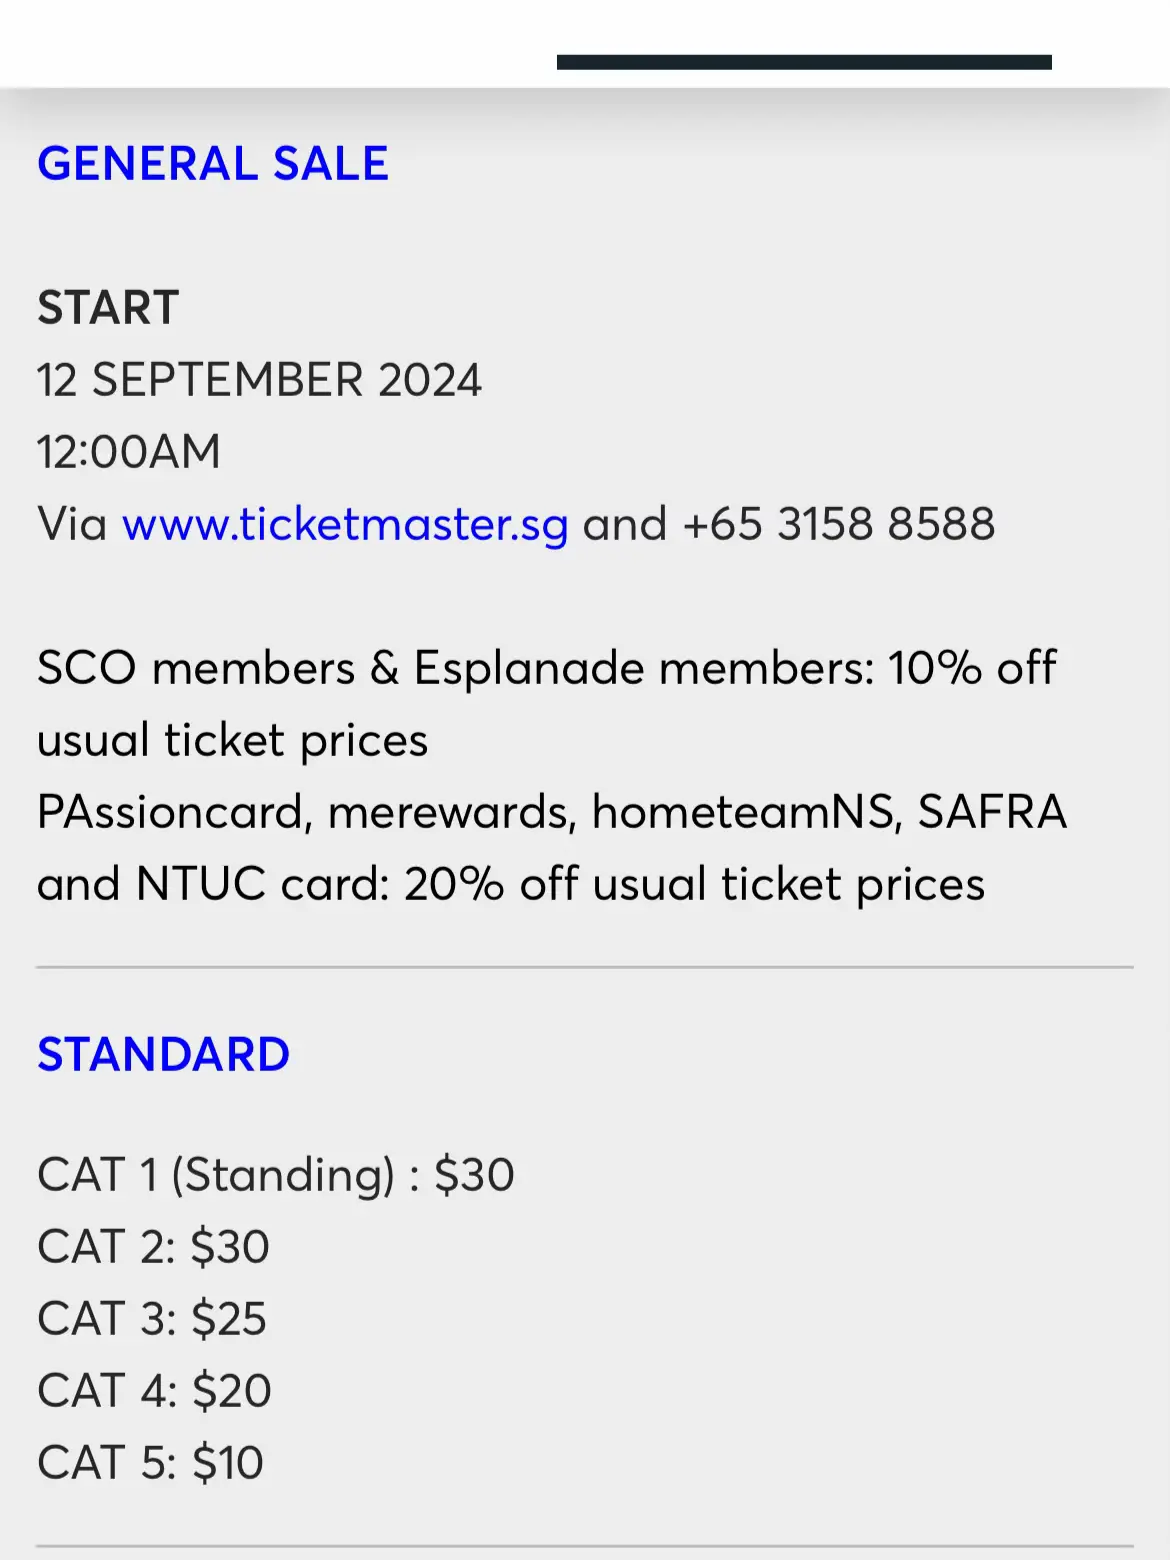Tap the usual ticket prices text line

tap(232, 741)
